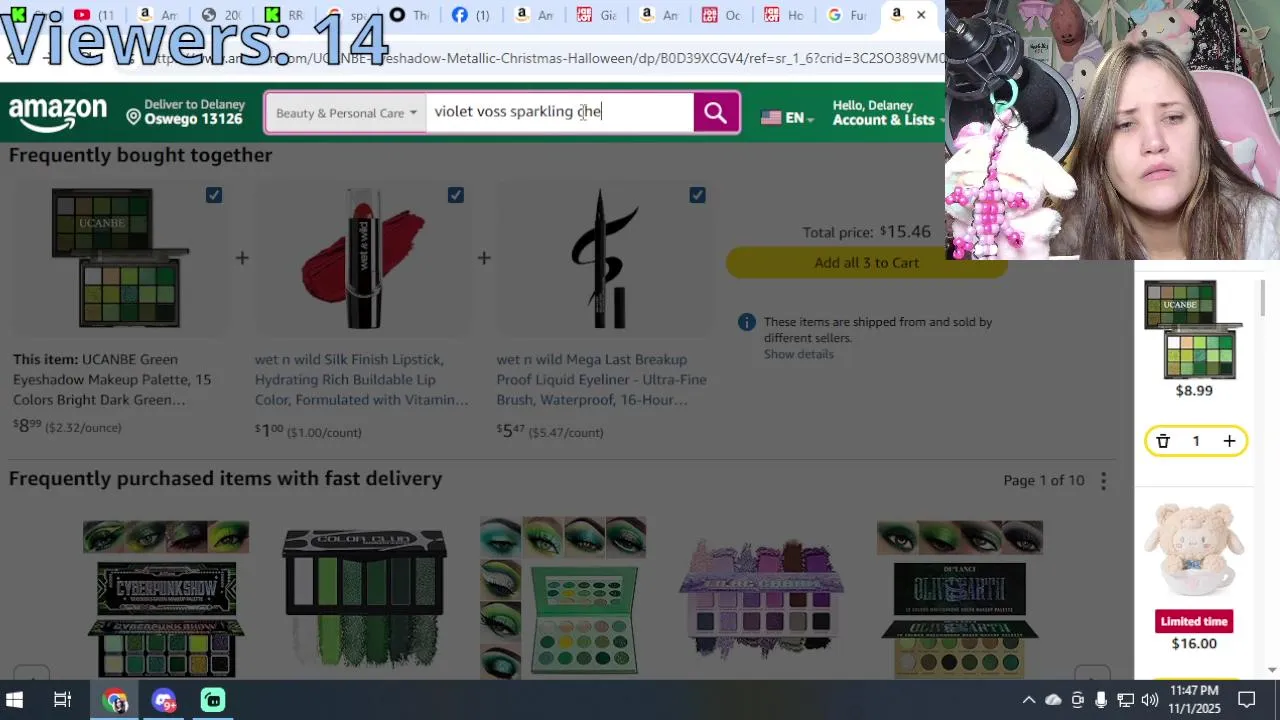The height and width of the screenshot is (720, 1280).
Task: Switch to the '20(' globe tab
Action: pos(220,15)
